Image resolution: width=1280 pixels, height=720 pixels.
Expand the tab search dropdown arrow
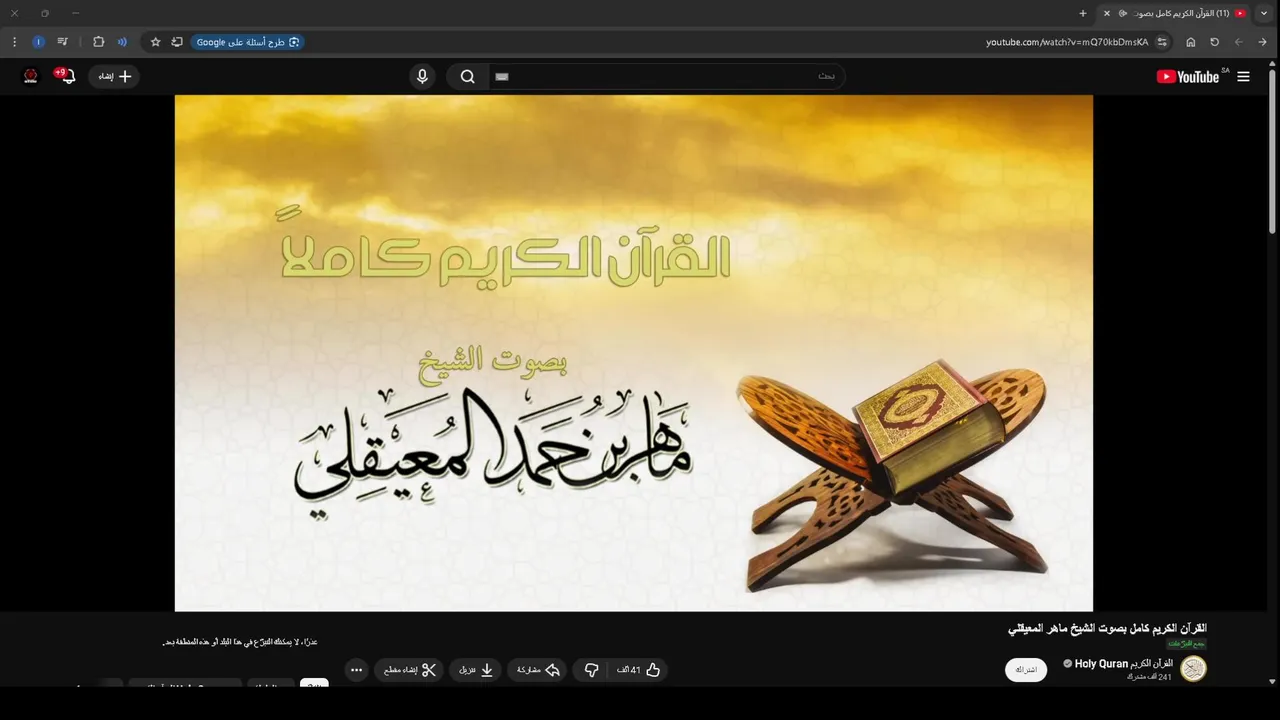click(x=1265, y=13)
